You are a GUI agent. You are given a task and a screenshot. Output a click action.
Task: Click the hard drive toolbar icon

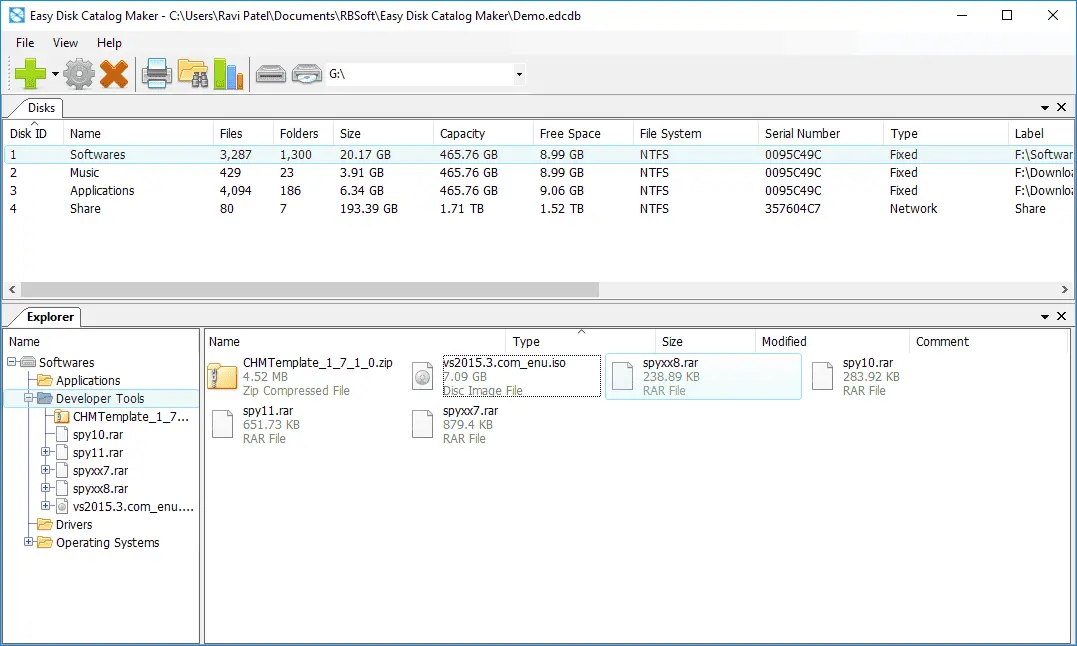point(271,73)
